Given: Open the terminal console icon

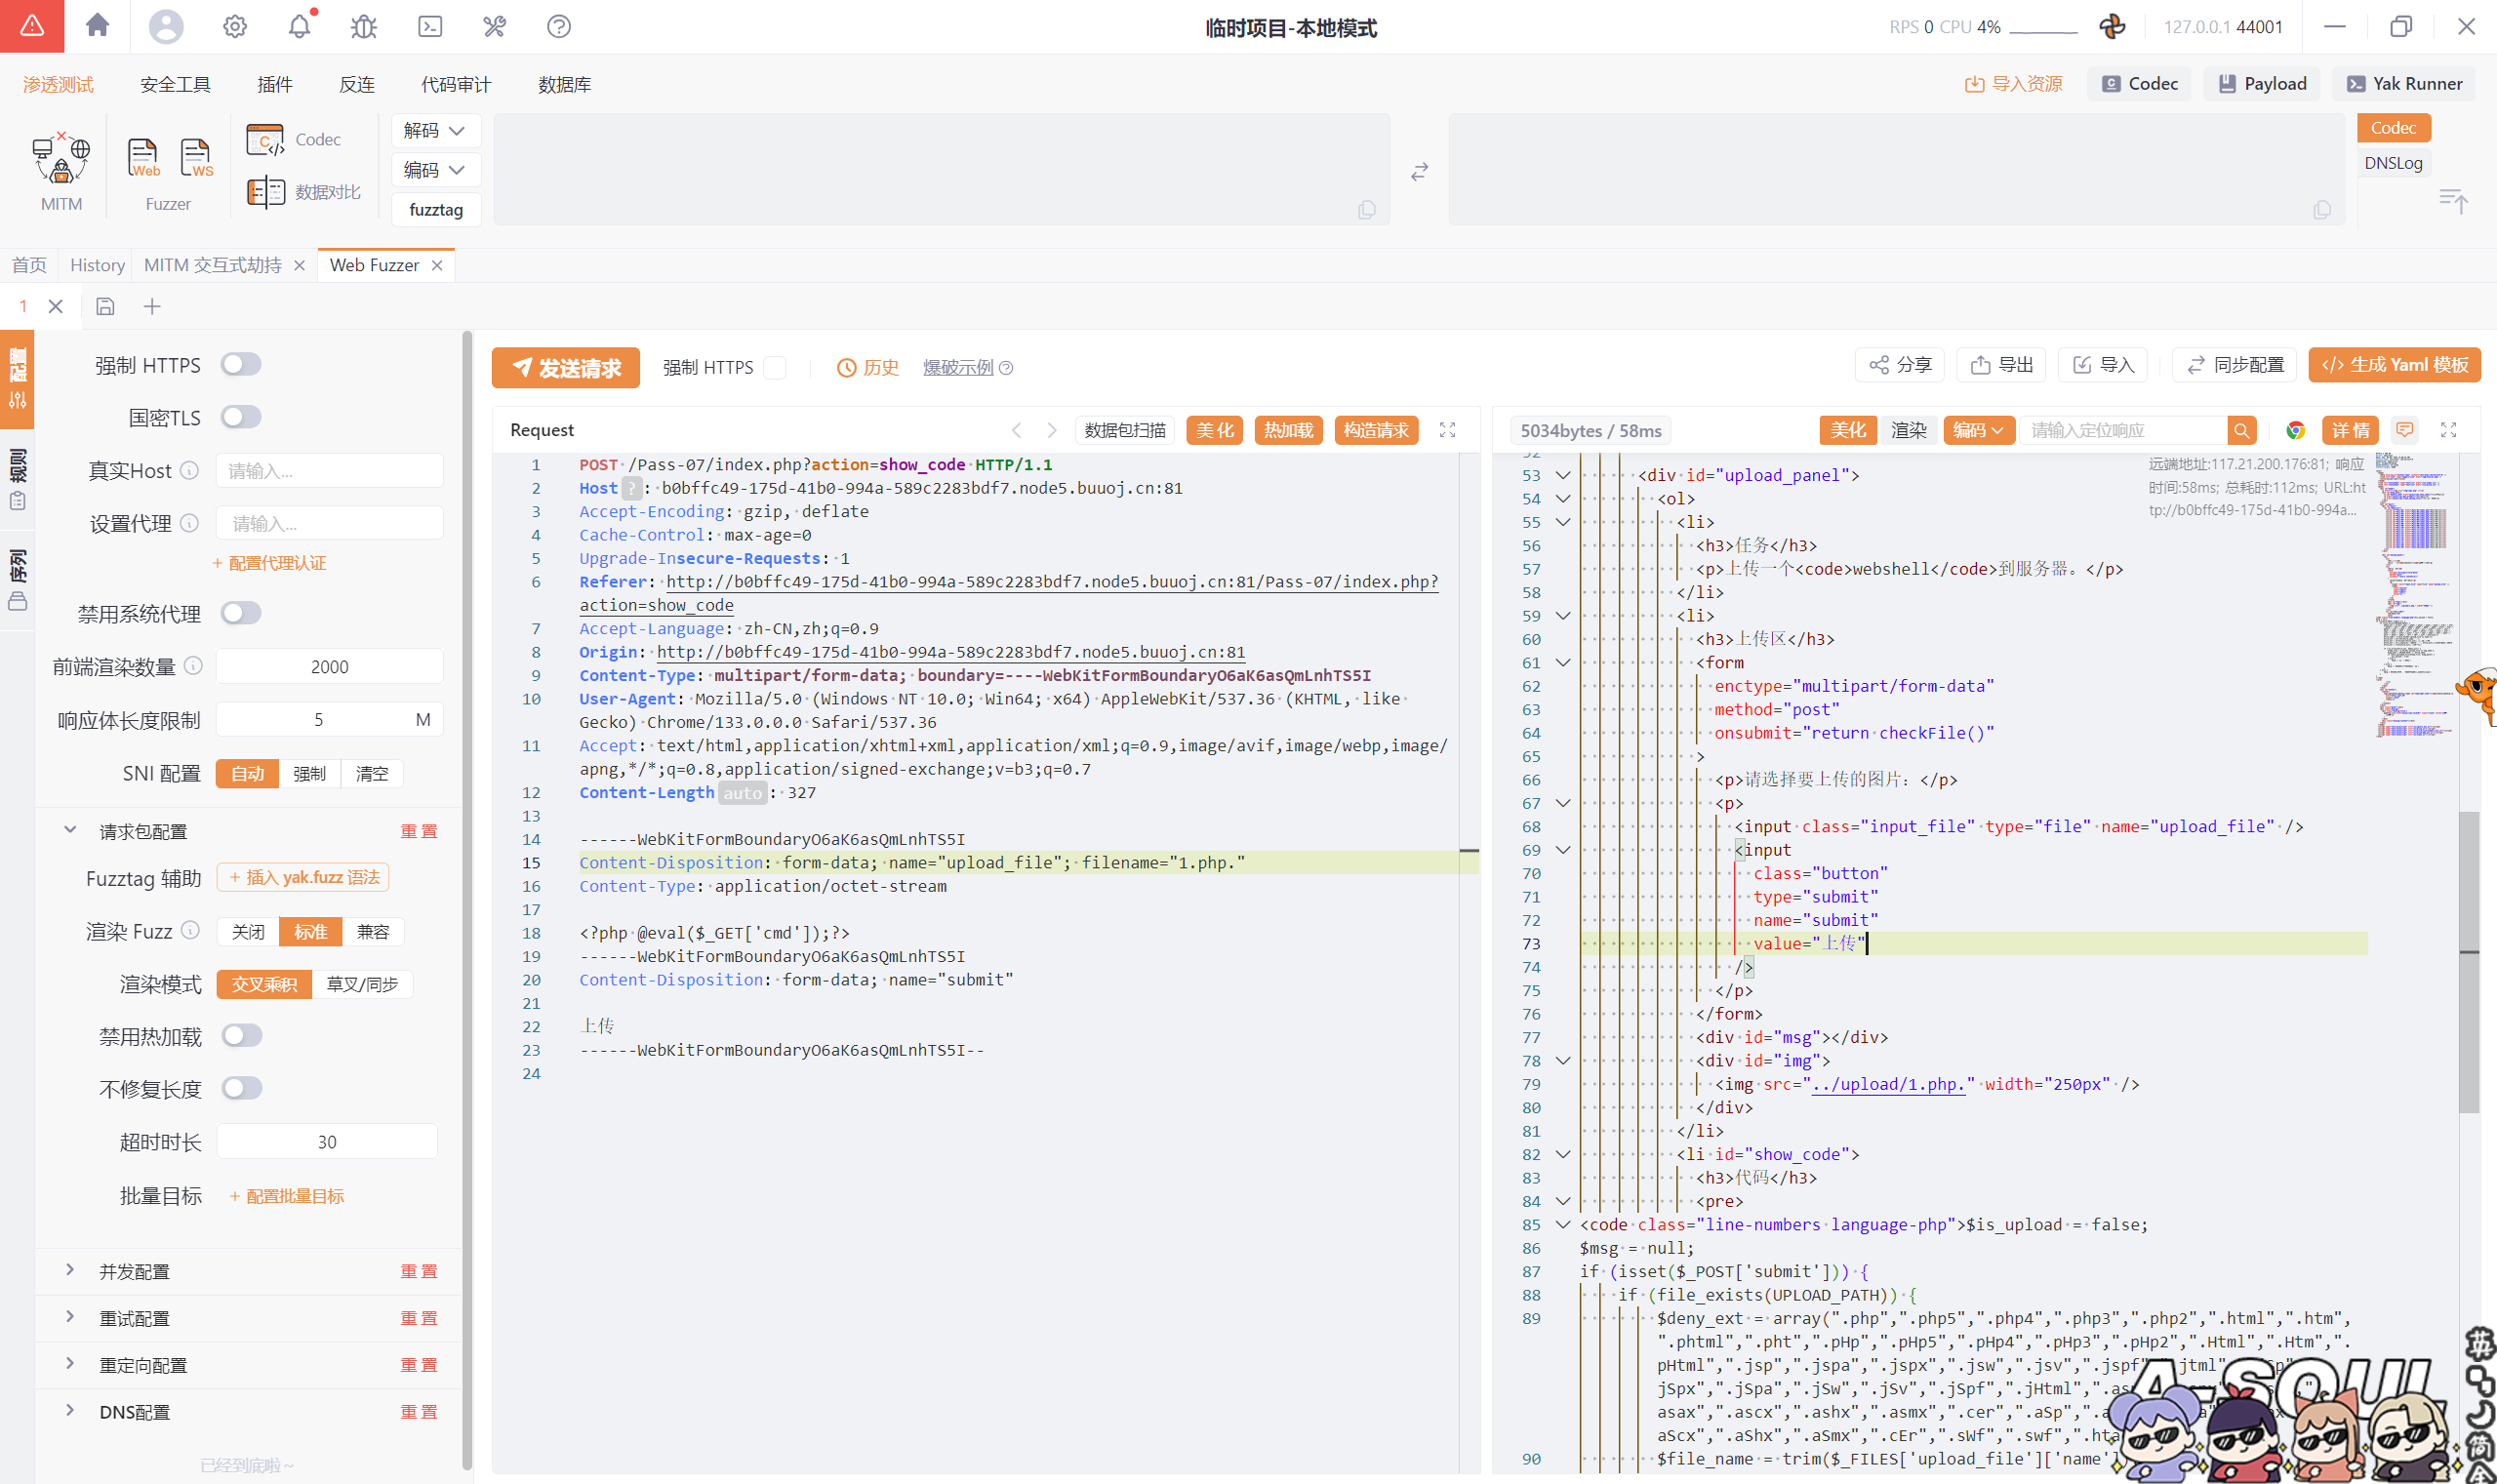Looking at the screenshot, I should [430, 26].
